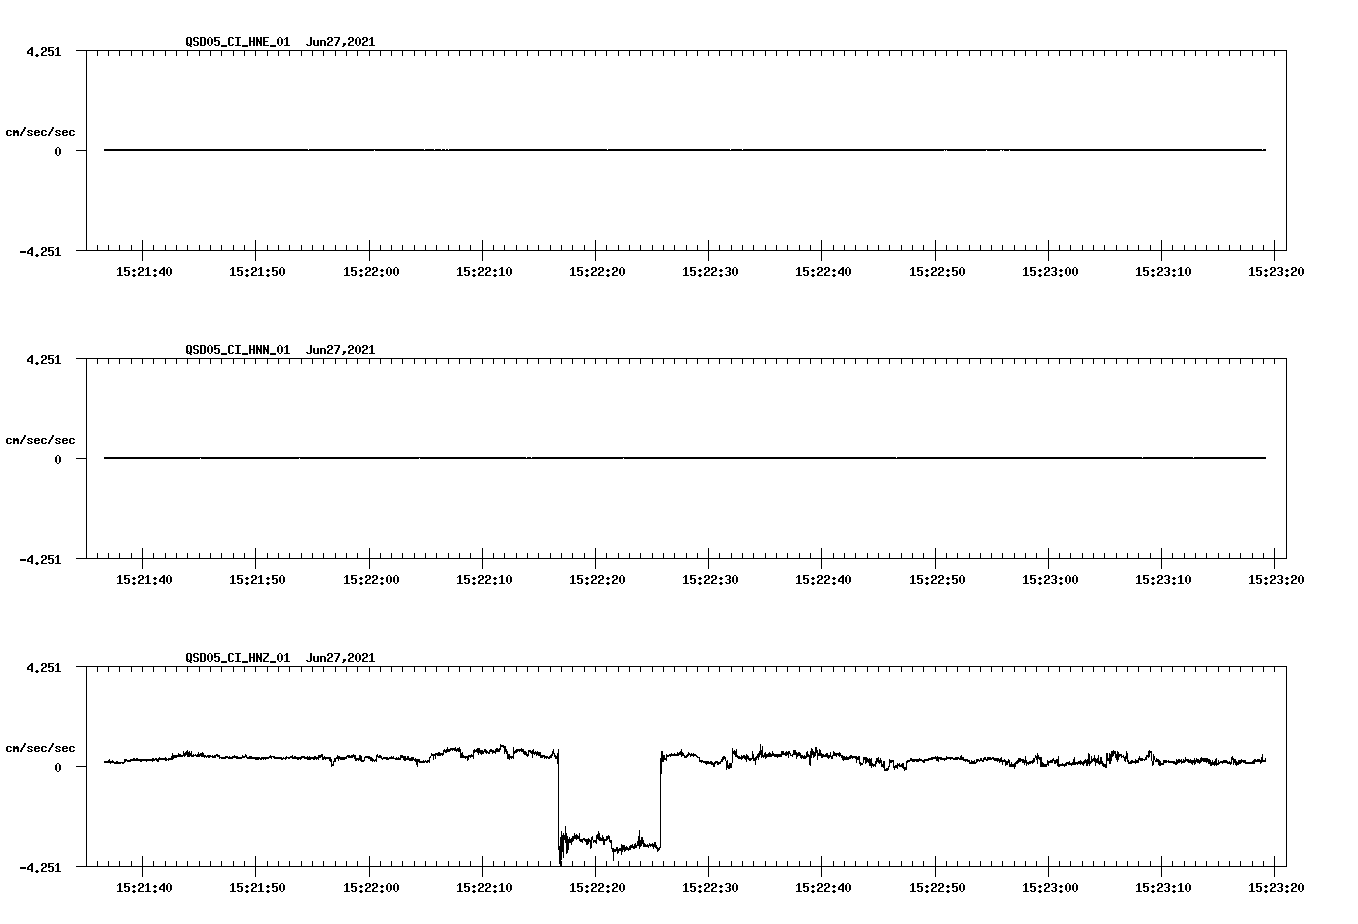Click 15:22:20 time label under HNE plot

click(x=597, y=271)
